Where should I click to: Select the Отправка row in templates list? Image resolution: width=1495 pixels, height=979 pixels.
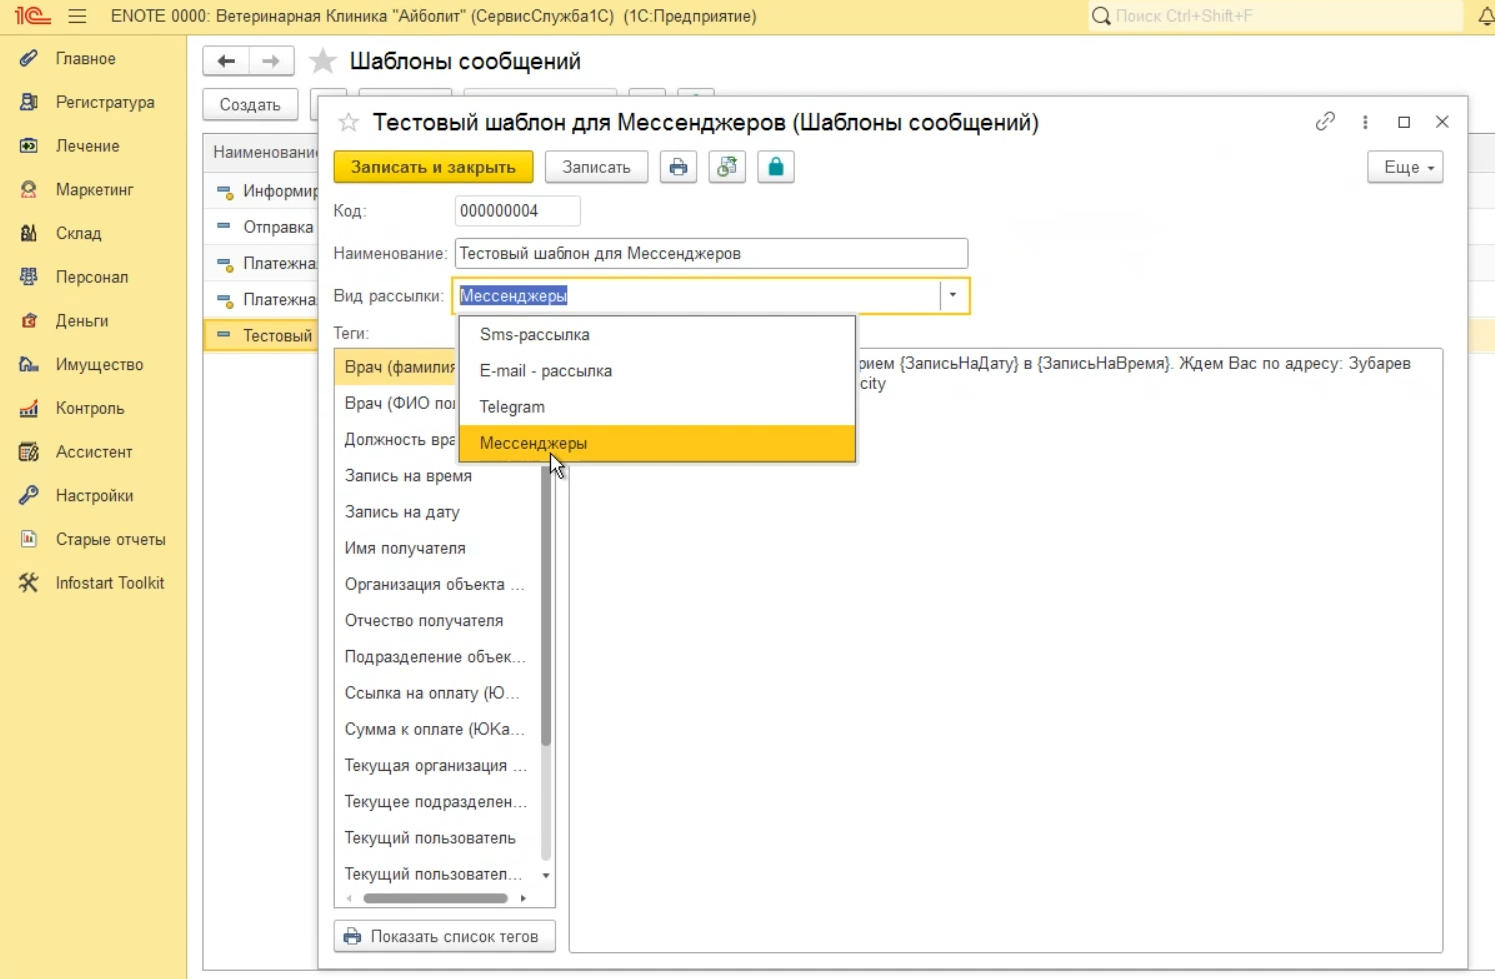262,227
